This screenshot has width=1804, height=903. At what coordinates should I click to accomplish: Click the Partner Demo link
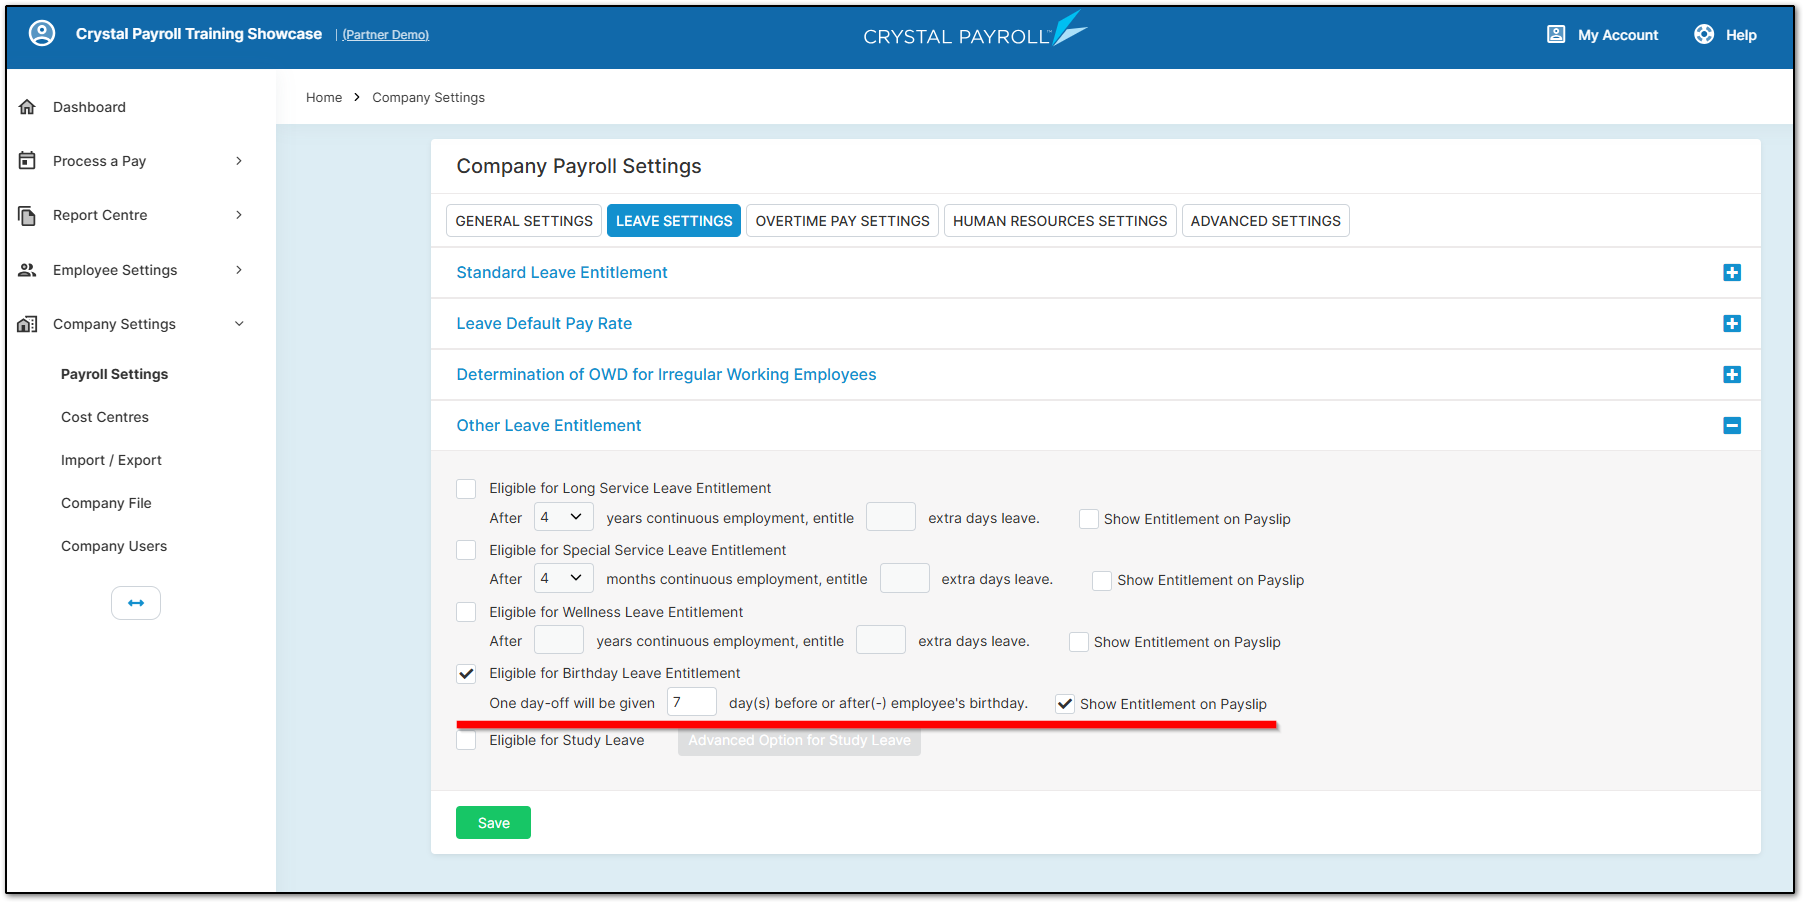coord(385,35)
